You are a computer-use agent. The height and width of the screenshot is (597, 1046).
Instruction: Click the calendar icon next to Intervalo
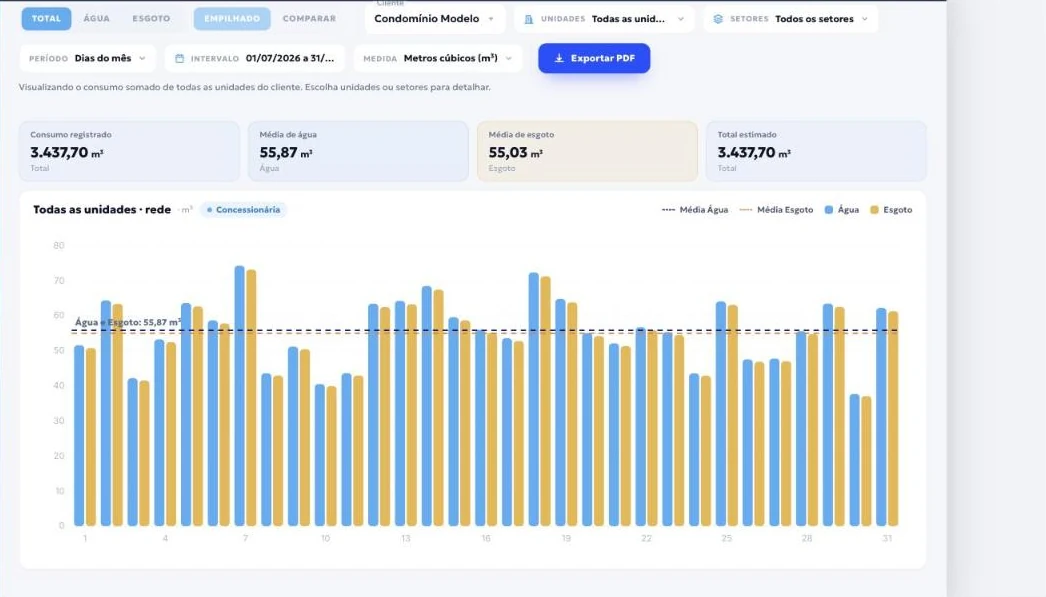pos(179,58)
